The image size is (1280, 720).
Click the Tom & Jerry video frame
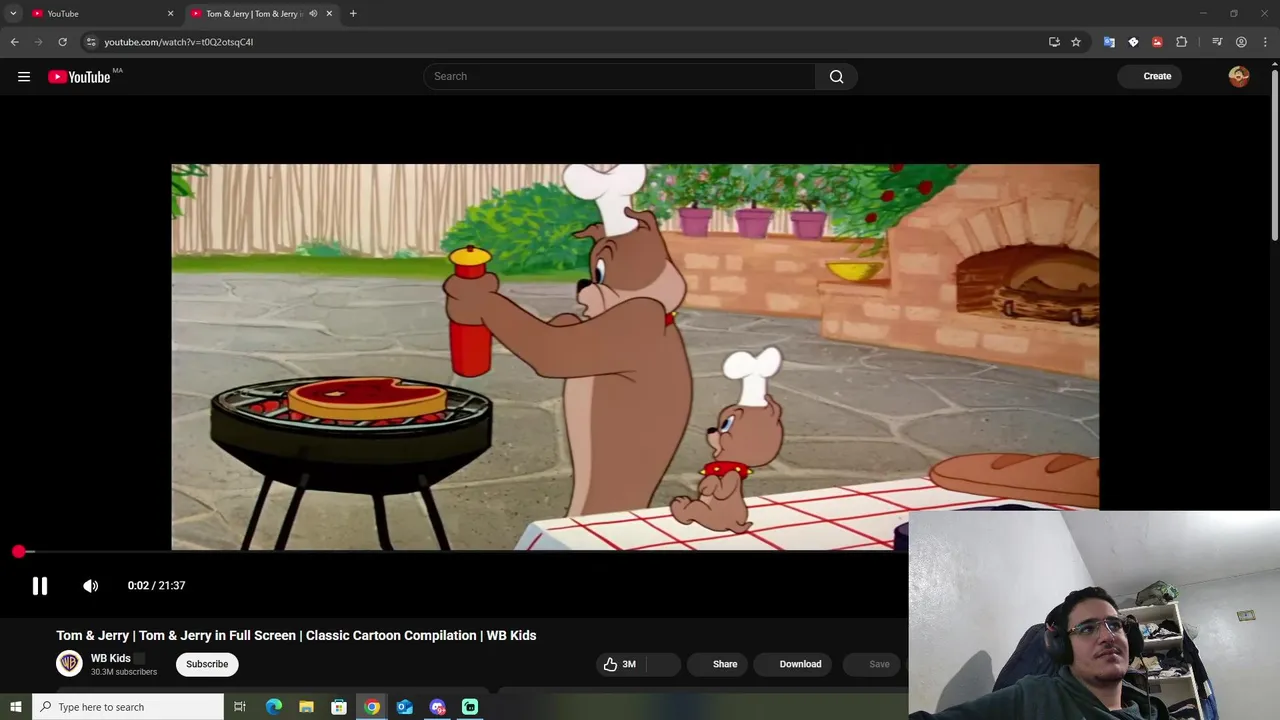(x=635, y=357)
